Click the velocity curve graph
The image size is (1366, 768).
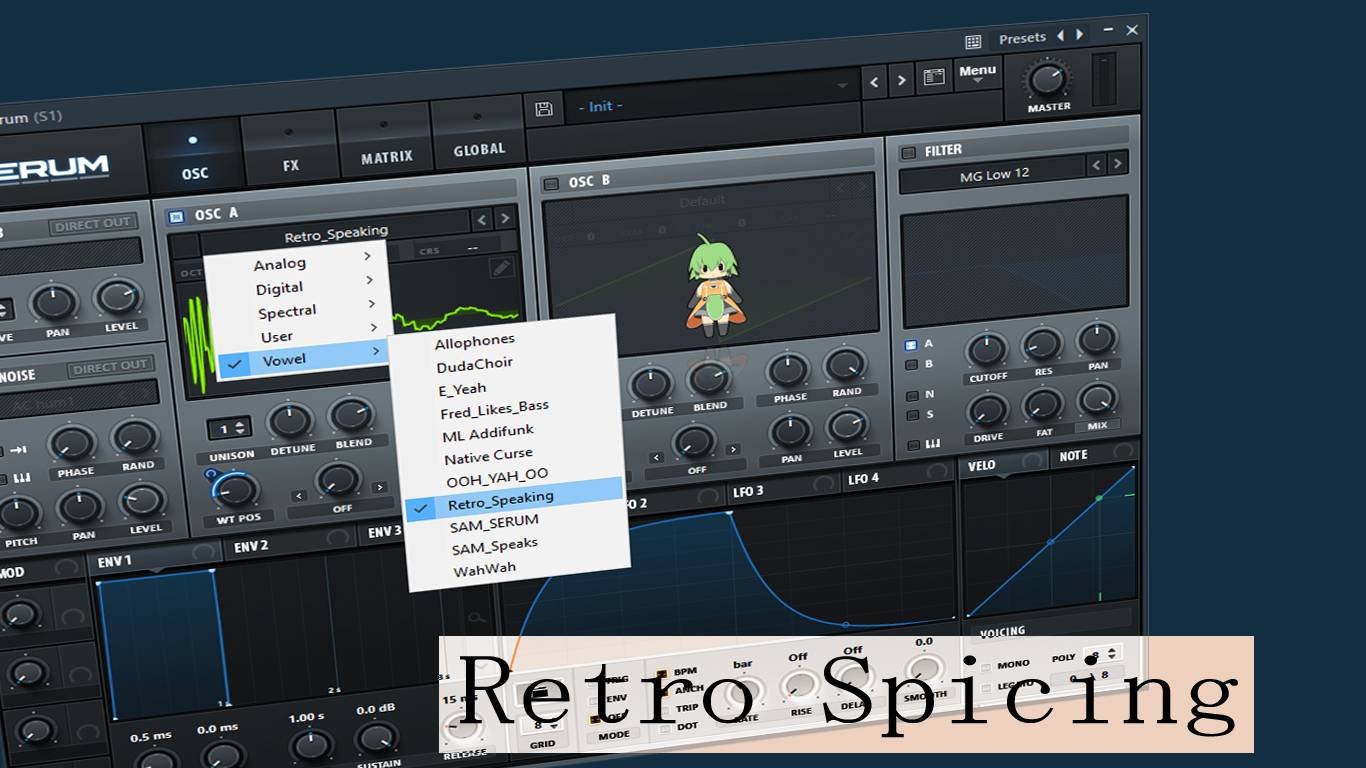(x=1050, y=541)
